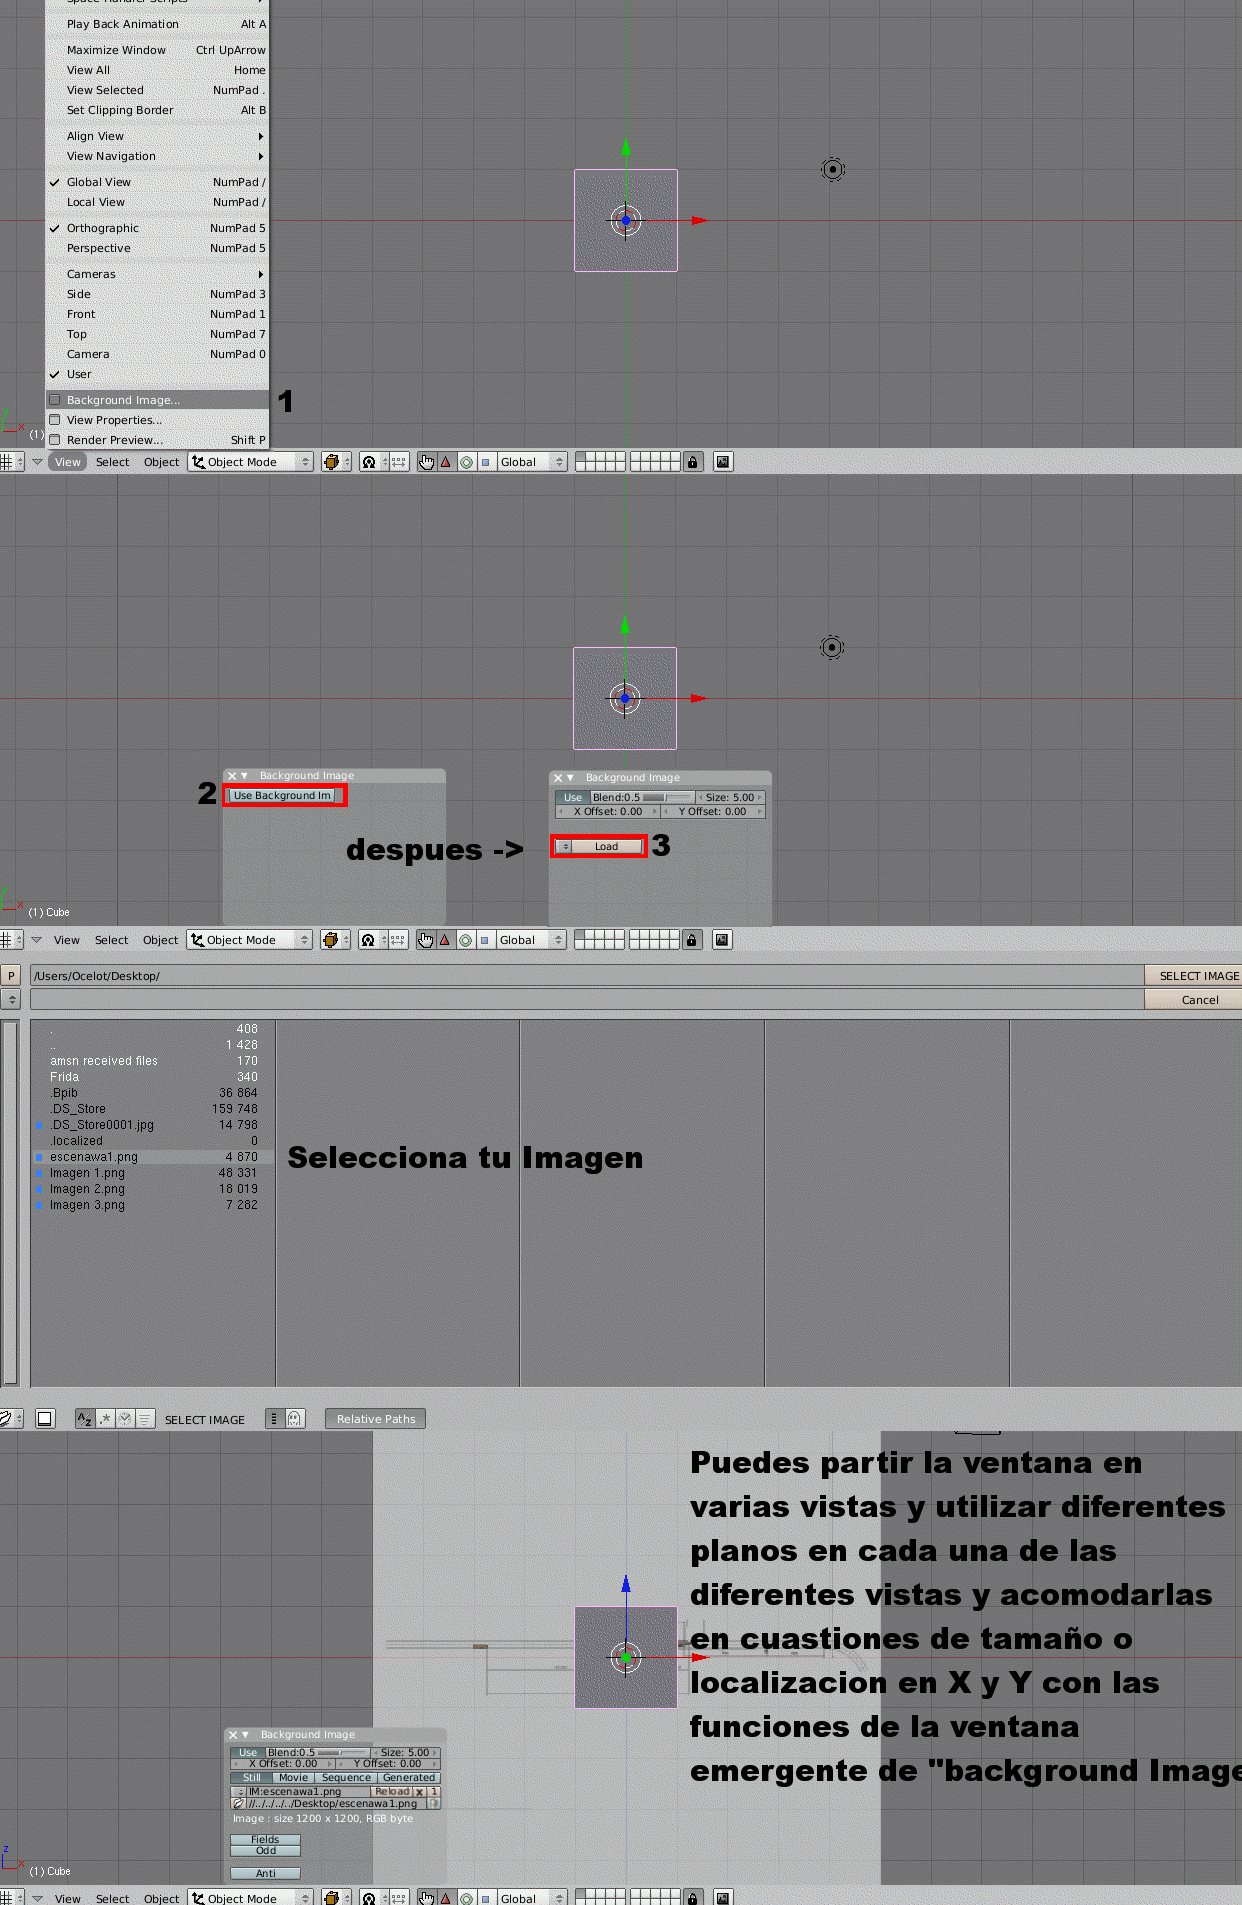1242x1905 pixels.
Task: Open the image browse dropdown left of Load
Action: click(565, 847)
